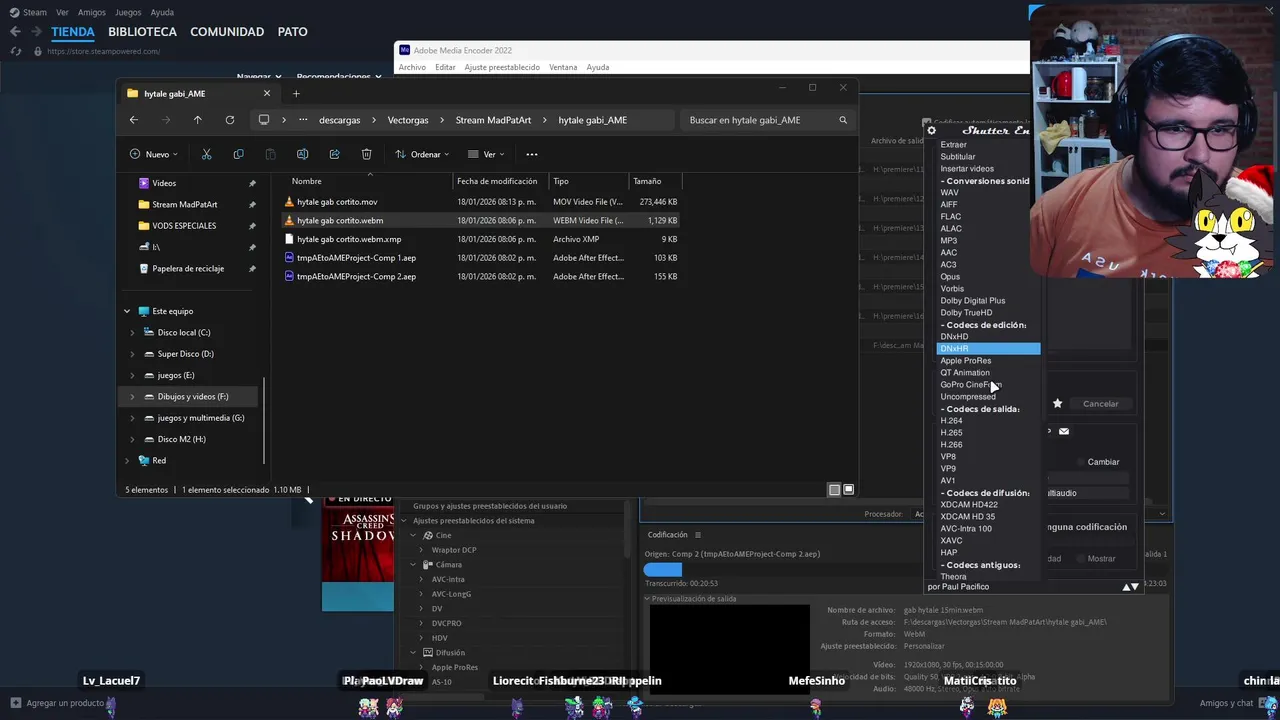Screen dimensions: 1280x720
Task: Click Stream MadPatArt in the breadcrumb
Action: [x=491, y=120]
